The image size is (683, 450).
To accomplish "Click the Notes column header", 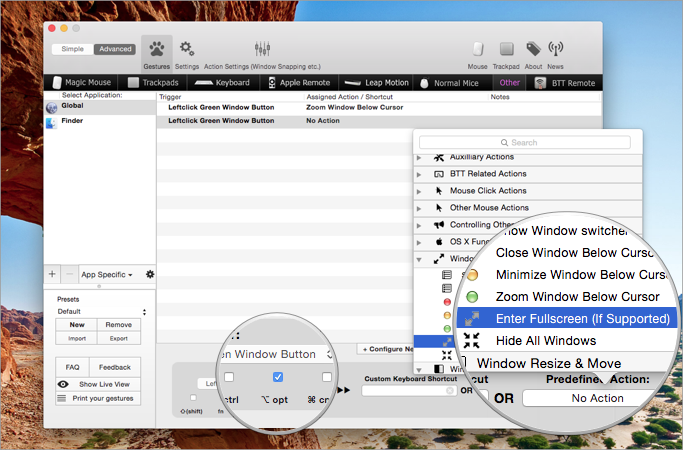I will tap(500, 97).
